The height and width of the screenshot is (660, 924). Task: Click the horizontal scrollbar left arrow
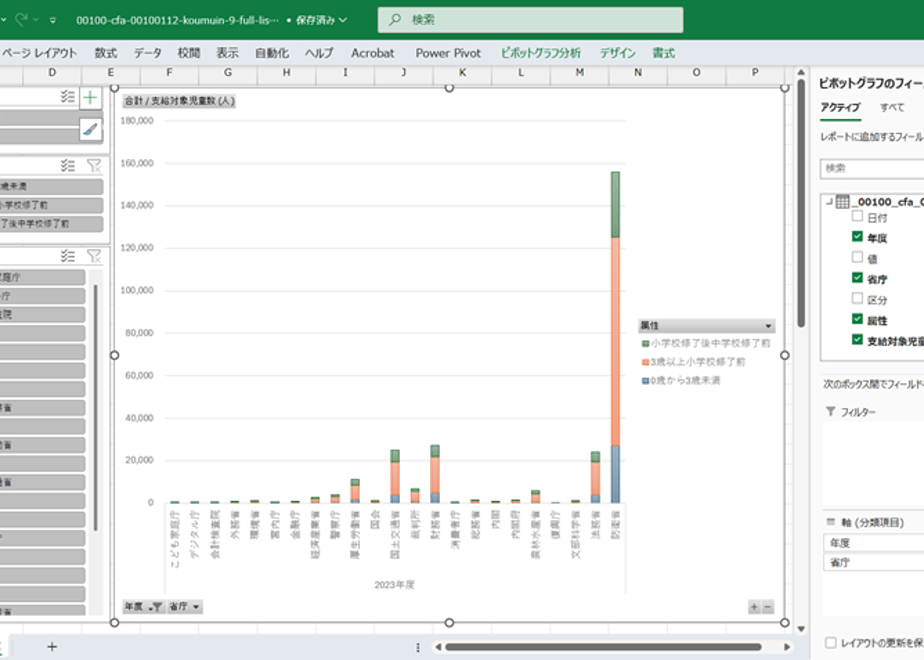(438, 647)
